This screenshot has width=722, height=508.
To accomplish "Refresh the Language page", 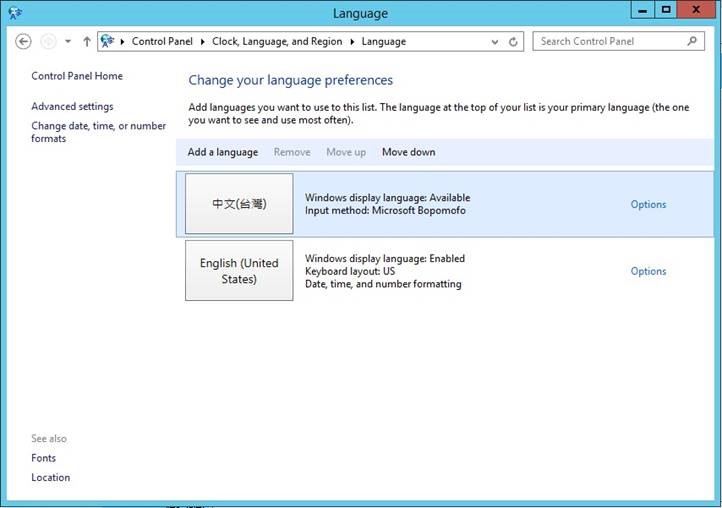I will pos(513,42).
